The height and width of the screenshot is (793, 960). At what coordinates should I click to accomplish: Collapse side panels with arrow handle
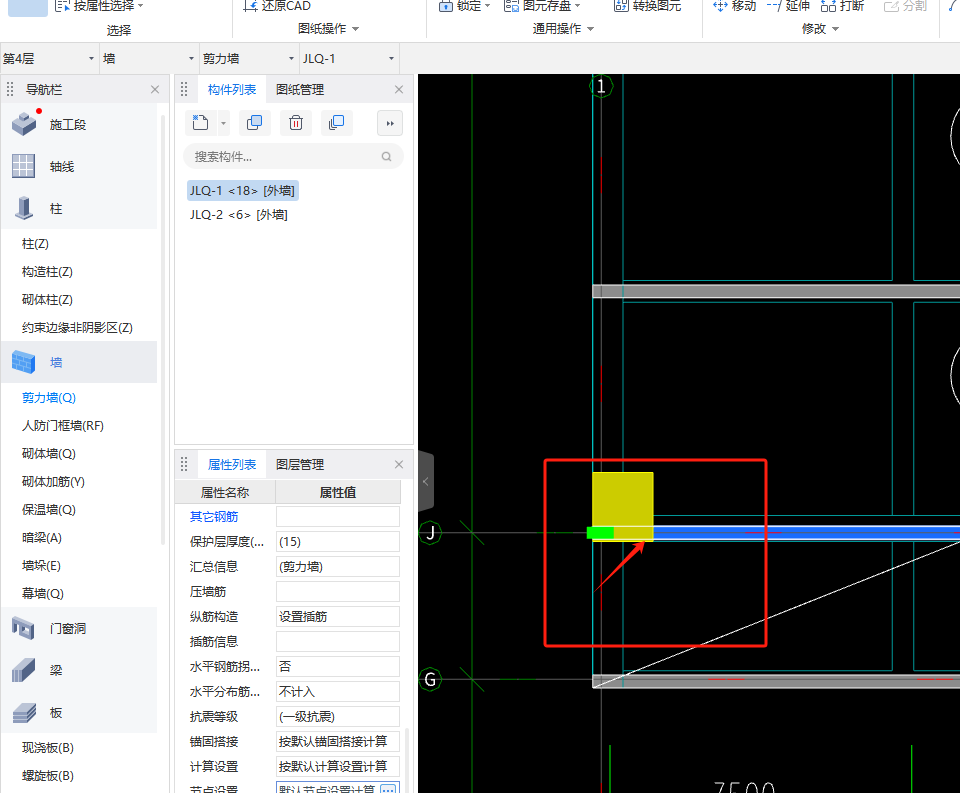coord(426,482)
